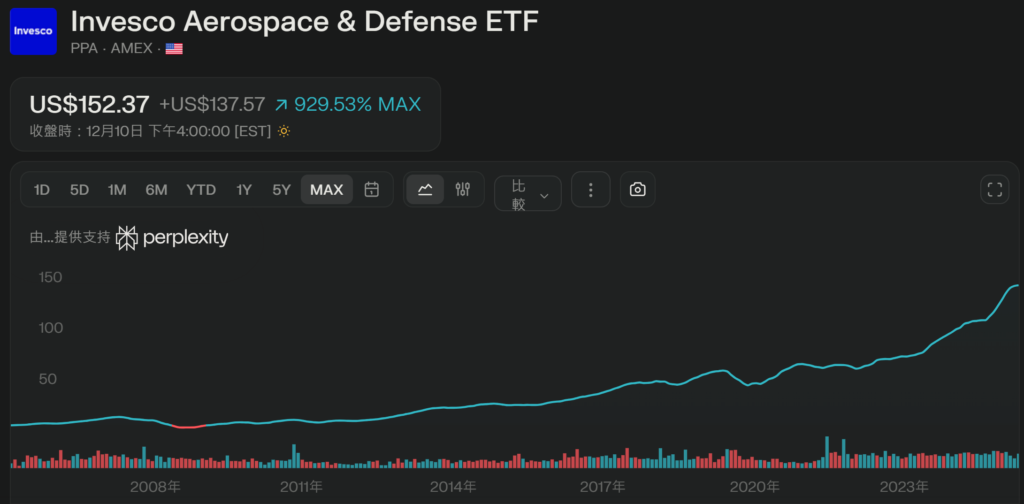This screenshot has height=504, width=1024.
Task: Click the camera screenshot icon
Action: click(x=637, y=190)
